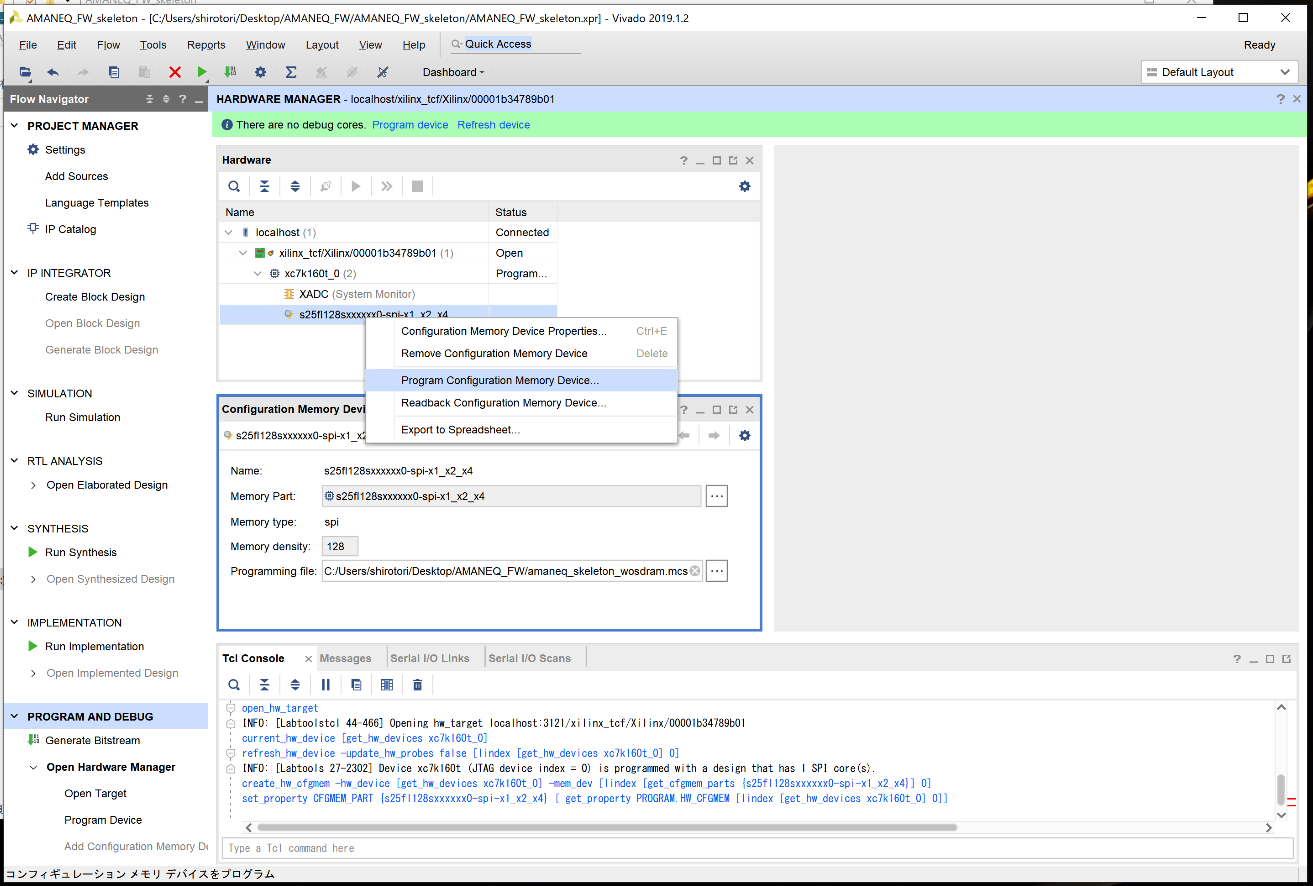Collapse the localhost tree node

coord(229,233)
